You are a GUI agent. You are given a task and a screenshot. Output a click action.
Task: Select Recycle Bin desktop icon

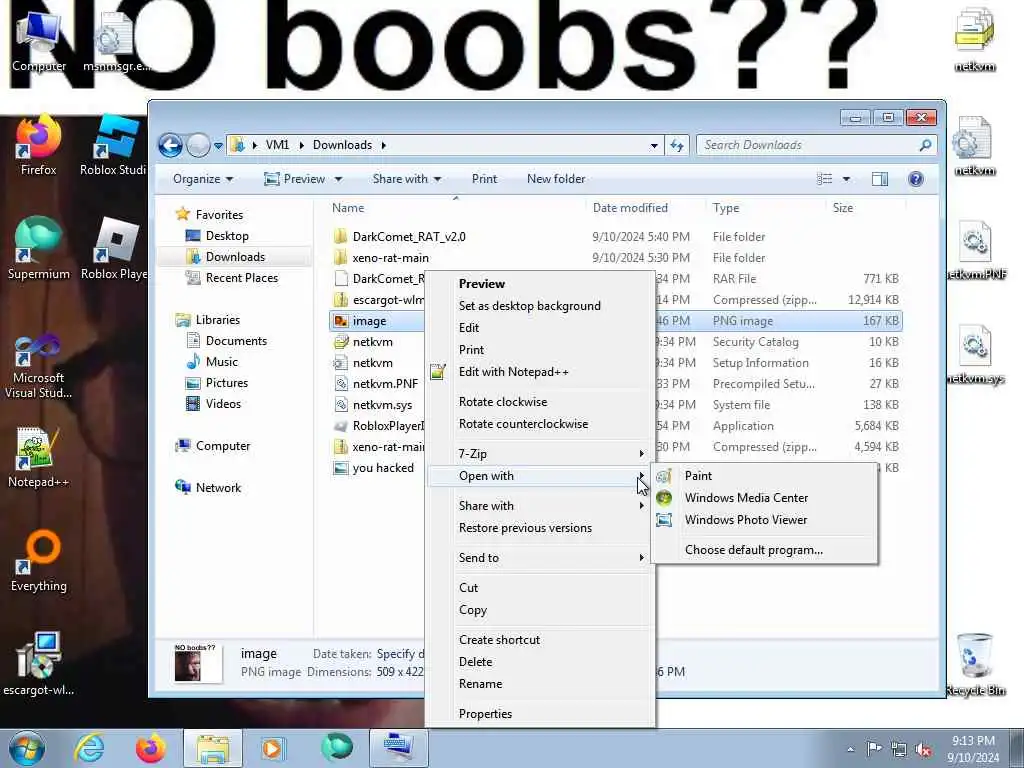click(x=975, y=664)
